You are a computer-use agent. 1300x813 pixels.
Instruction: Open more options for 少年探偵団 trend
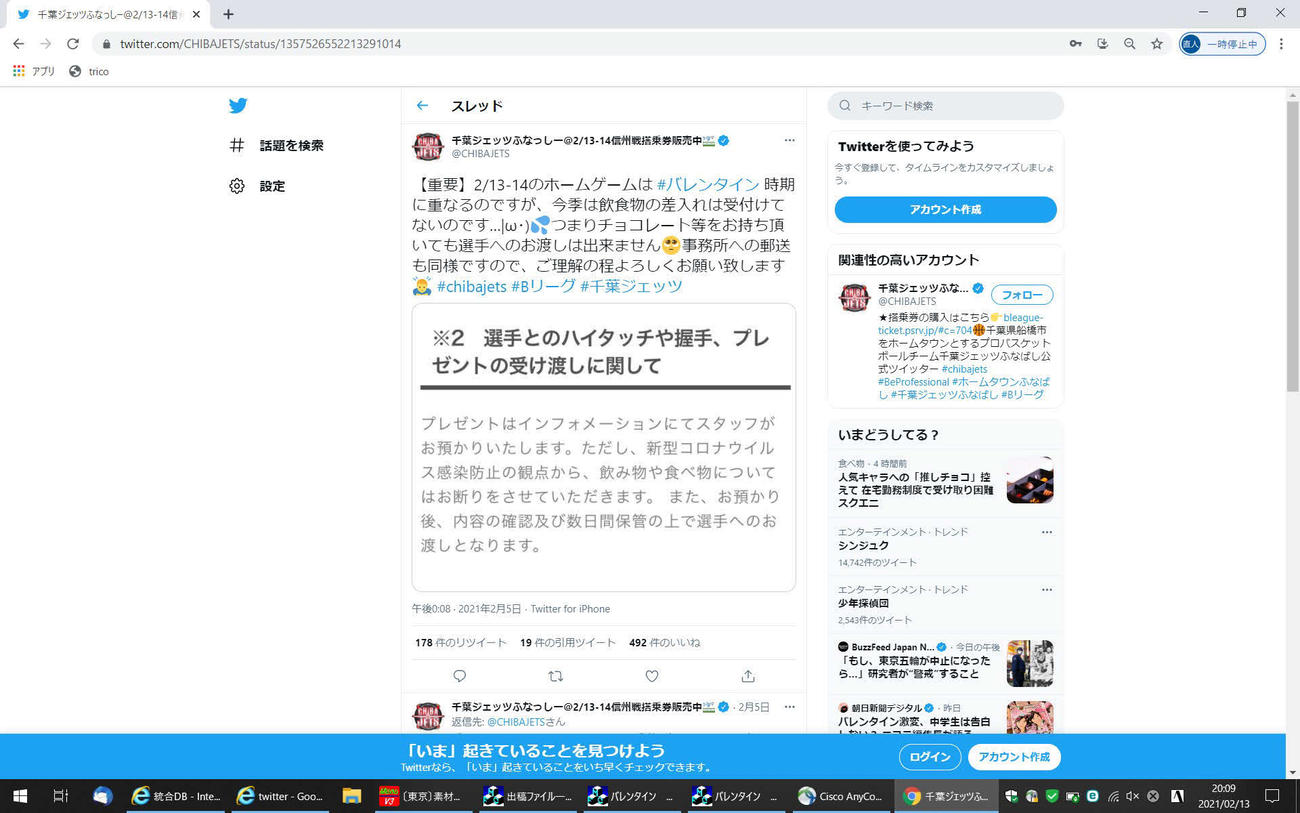click(x=1047, y=590)
